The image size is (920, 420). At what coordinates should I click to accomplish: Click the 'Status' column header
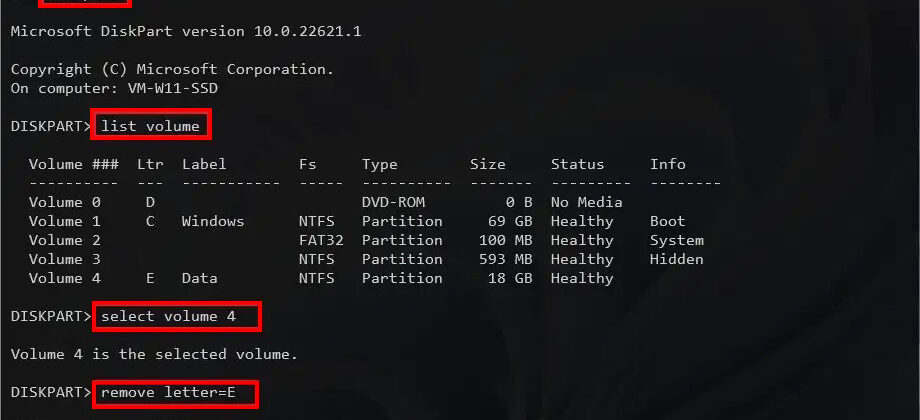pyautogui.click(x=577, y=164)
